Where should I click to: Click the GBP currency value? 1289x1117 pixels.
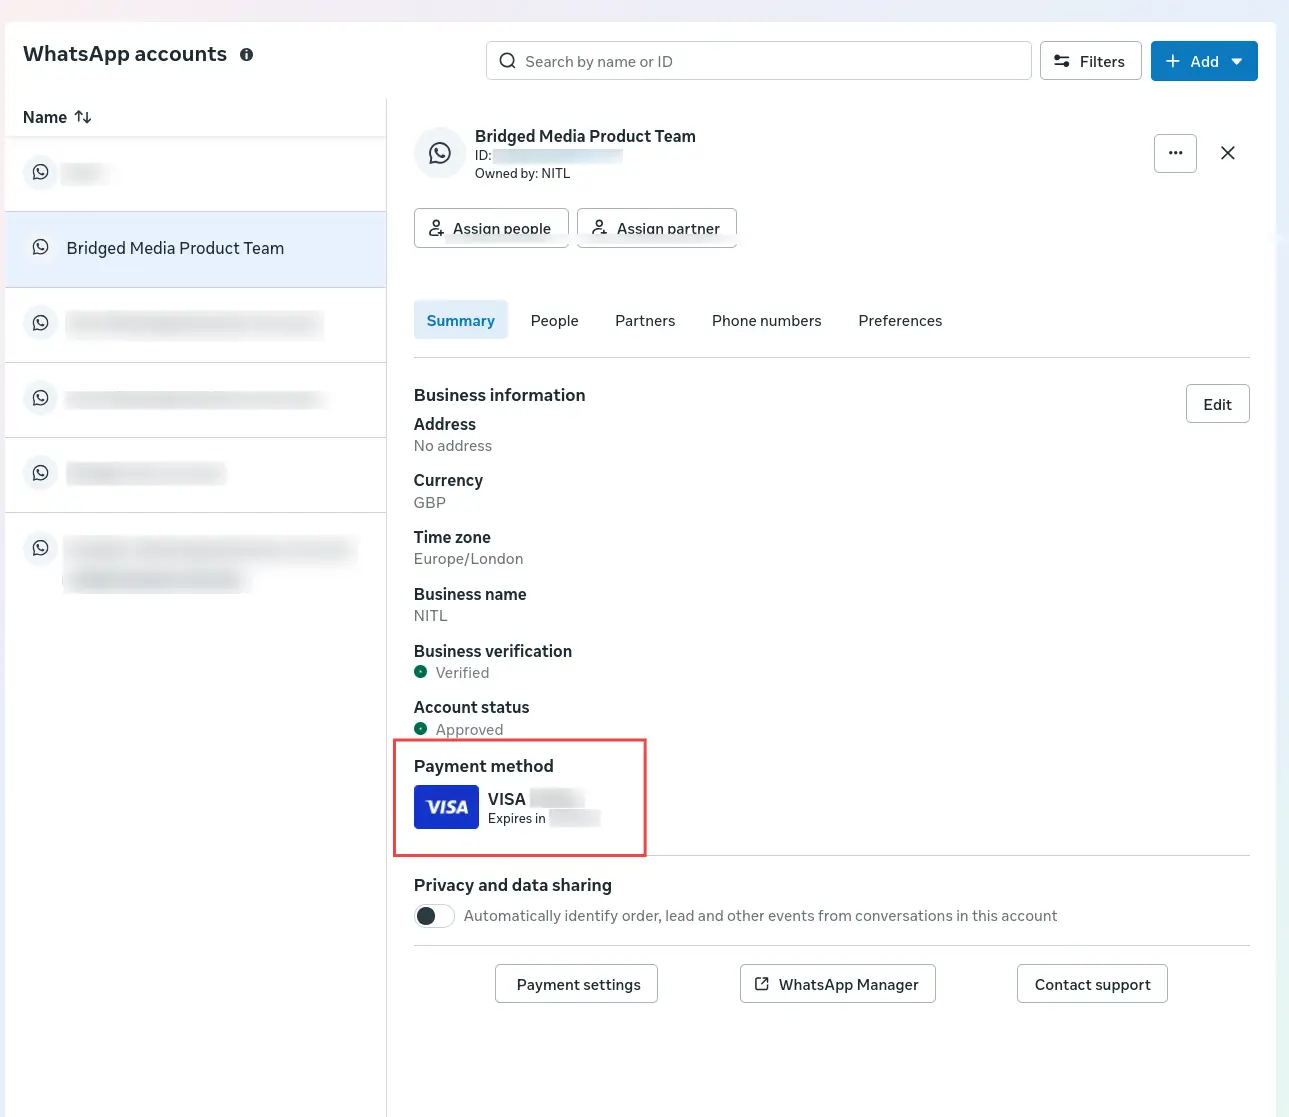pyautogui.click(x=430, y=502)
